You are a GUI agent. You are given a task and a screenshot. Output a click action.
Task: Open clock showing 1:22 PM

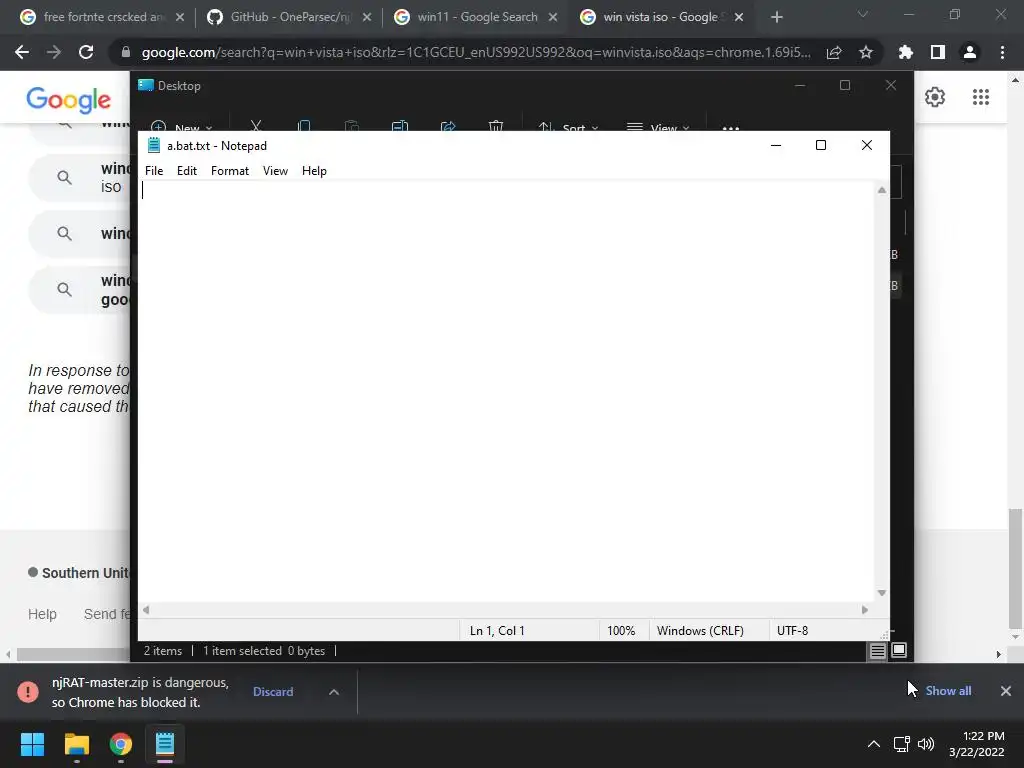pyautogui.click(x=977, y=744)
